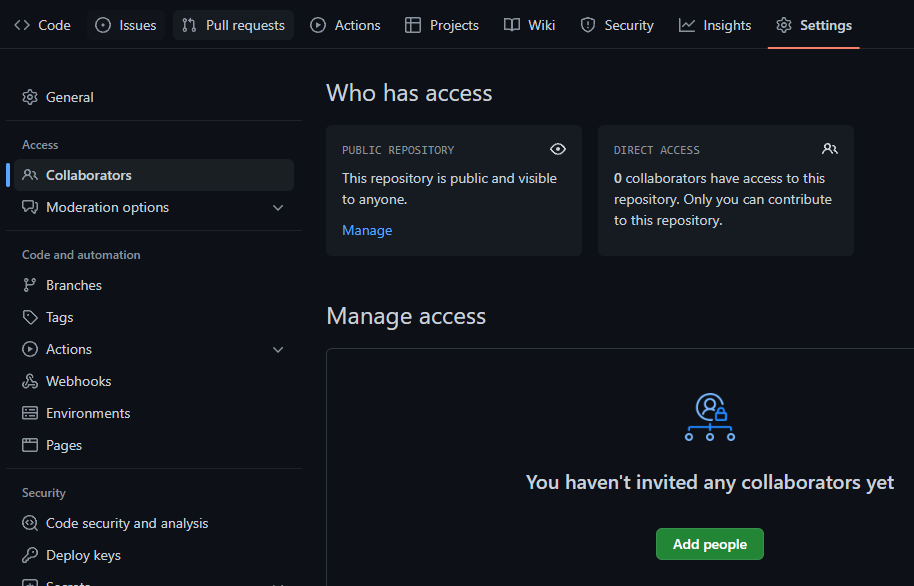Click the Webhooks icon

pyautogui.click(x=30, y=381)
